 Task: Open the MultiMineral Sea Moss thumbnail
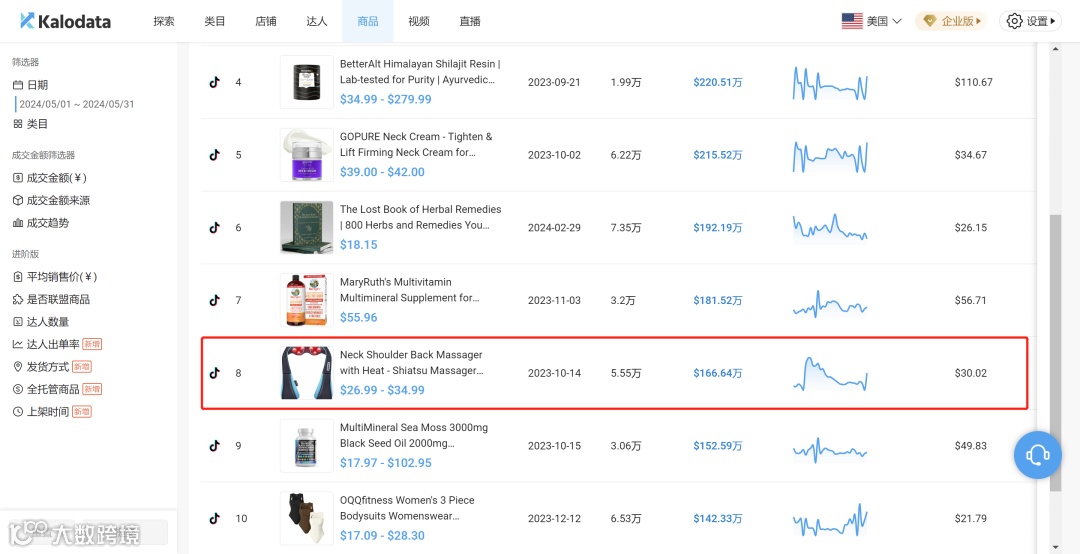point(307,446)
